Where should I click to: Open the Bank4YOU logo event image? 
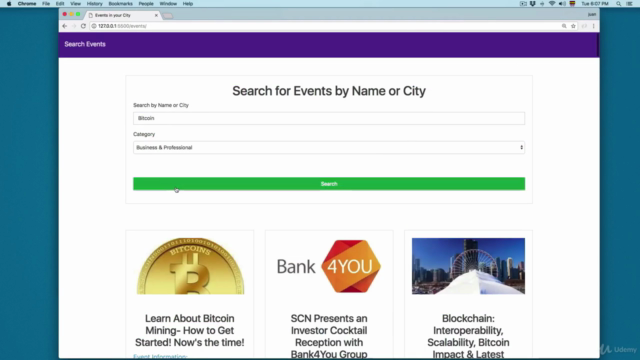click(x=329, y=266)
